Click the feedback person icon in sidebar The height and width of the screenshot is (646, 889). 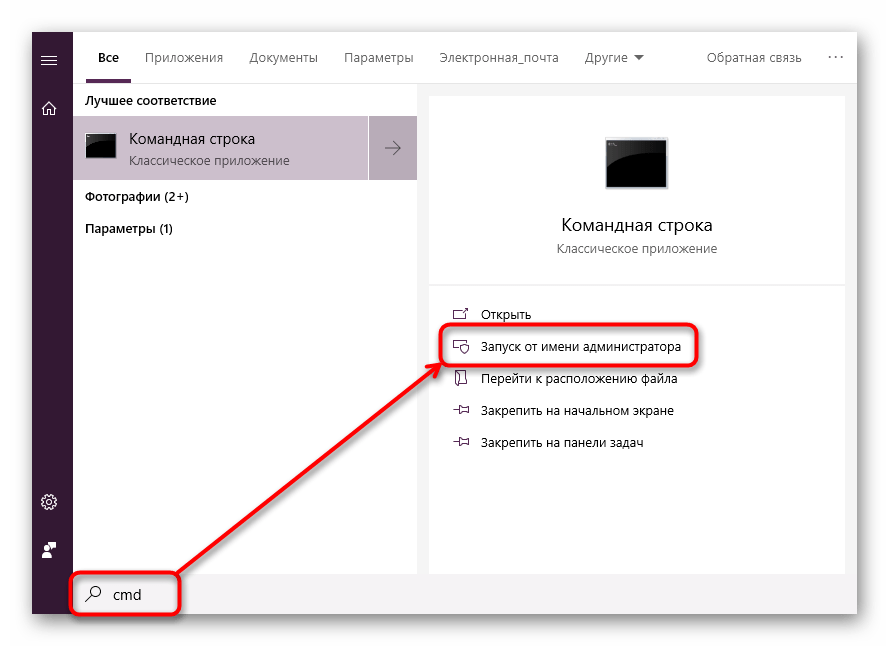coord(49,550)
